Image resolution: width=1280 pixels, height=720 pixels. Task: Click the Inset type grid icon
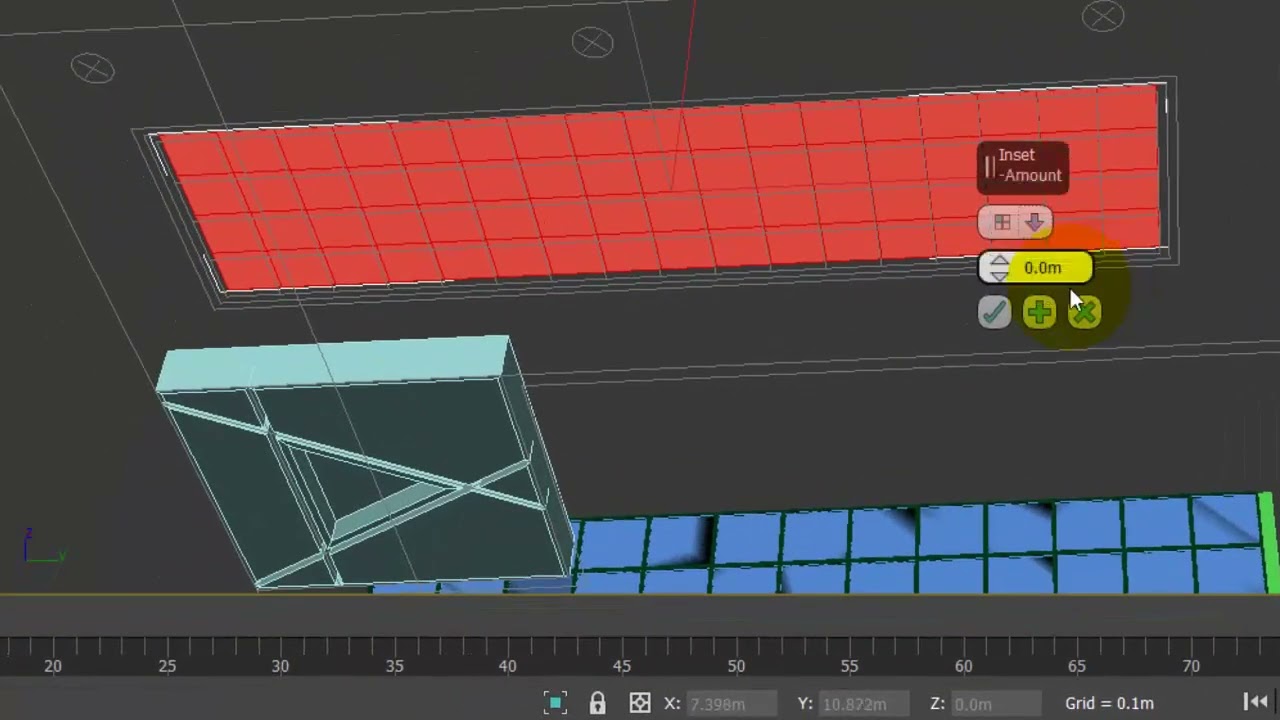click(1001, 222)
